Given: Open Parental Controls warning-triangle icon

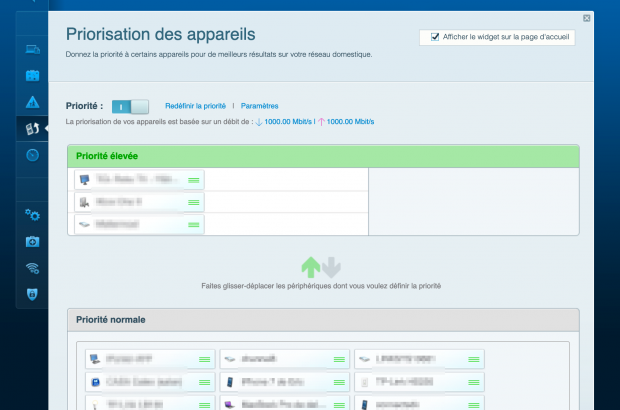Looking at the screenshot, I should tap(32, 101).
